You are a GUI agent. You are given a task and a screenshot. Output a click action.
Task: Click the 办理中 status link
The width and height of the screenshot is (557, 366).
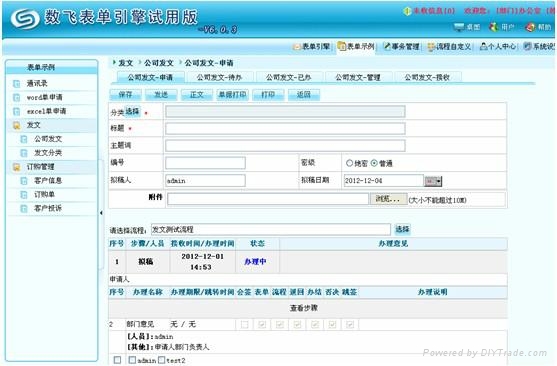pyautogui.click(x=255, y=262)
